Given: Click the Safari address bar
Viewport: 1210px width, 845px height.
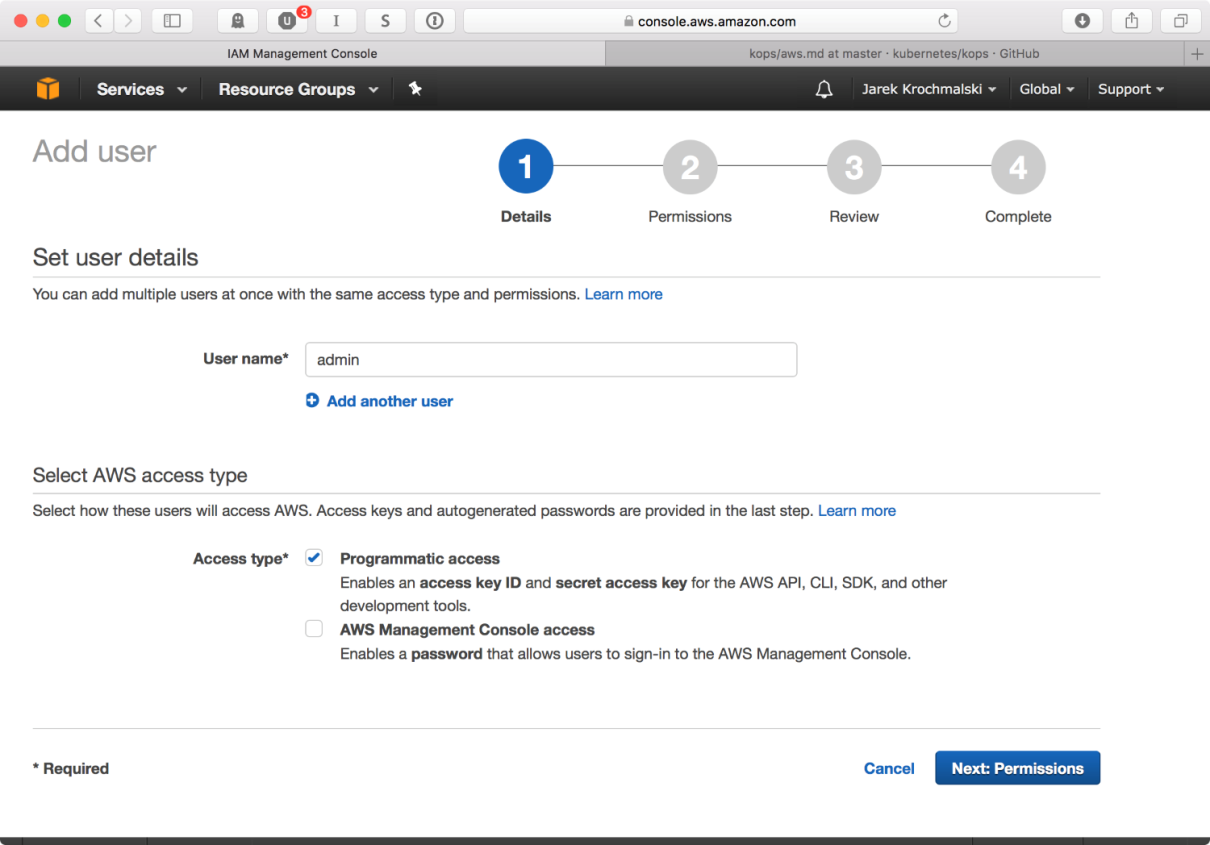Looking at the screenshot, I should click(x=710, y=21).
